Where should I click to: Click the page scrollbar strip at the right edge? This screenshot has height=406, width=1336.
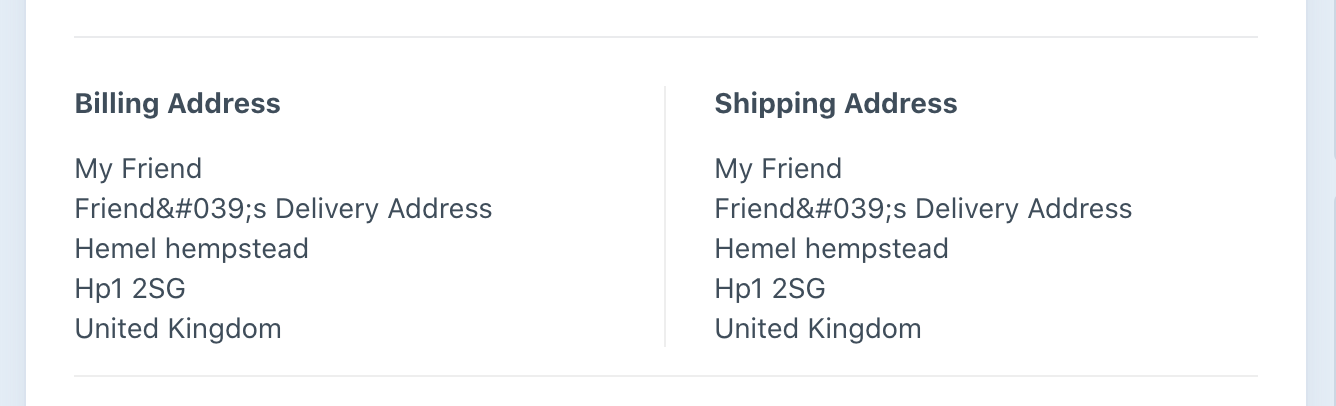point(1332,203)
